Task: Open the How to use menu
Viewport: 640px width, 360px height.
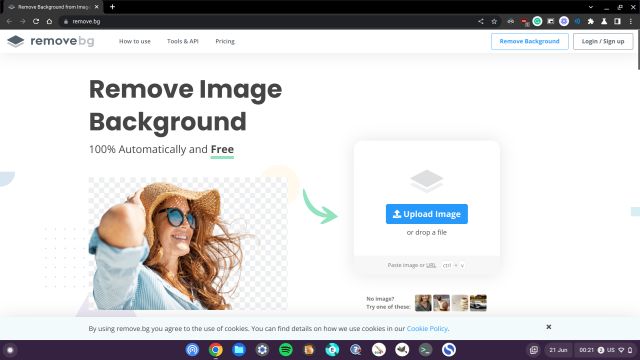Action: pyautogui.click(x=135, y=41)
